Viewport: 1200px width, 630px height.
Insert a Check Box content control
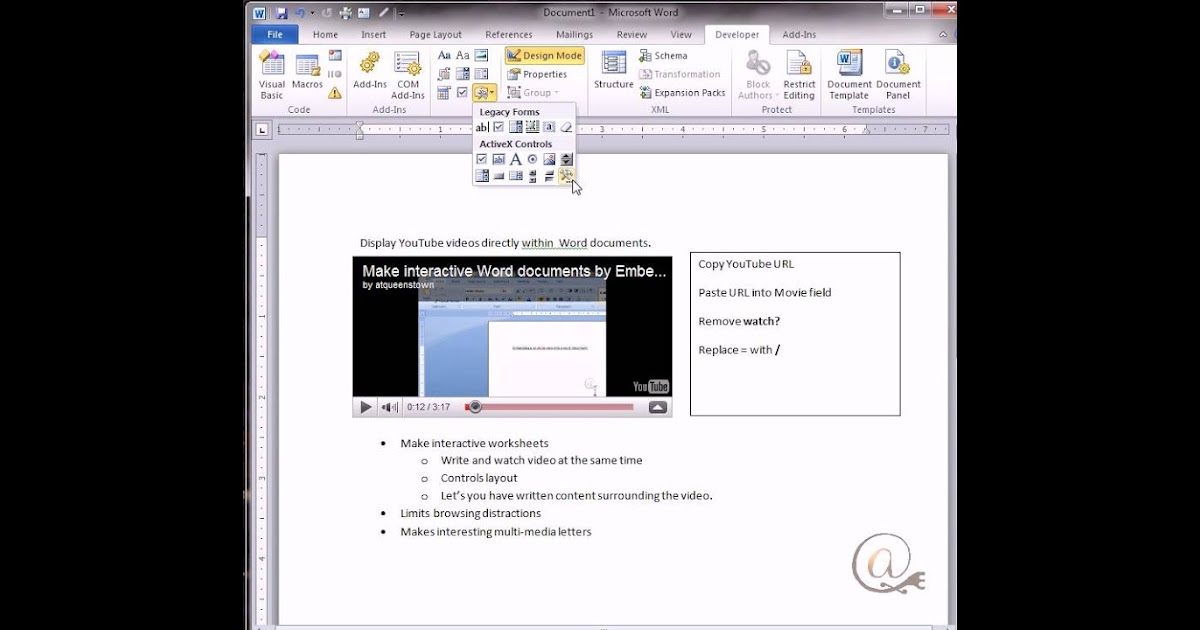[x=462, y=93]
